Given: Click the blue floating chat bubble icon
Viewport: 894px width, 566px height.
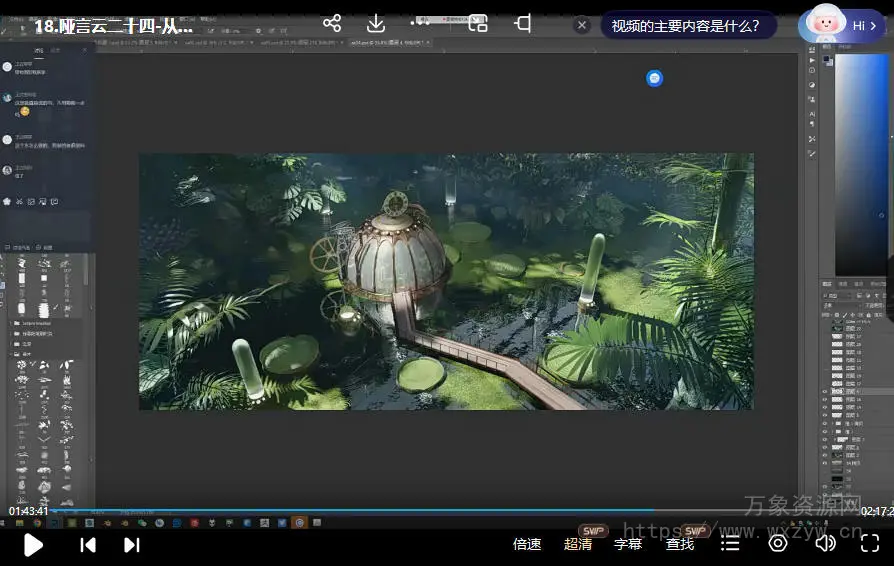Looking at the screenshot, I should [654, 78].
